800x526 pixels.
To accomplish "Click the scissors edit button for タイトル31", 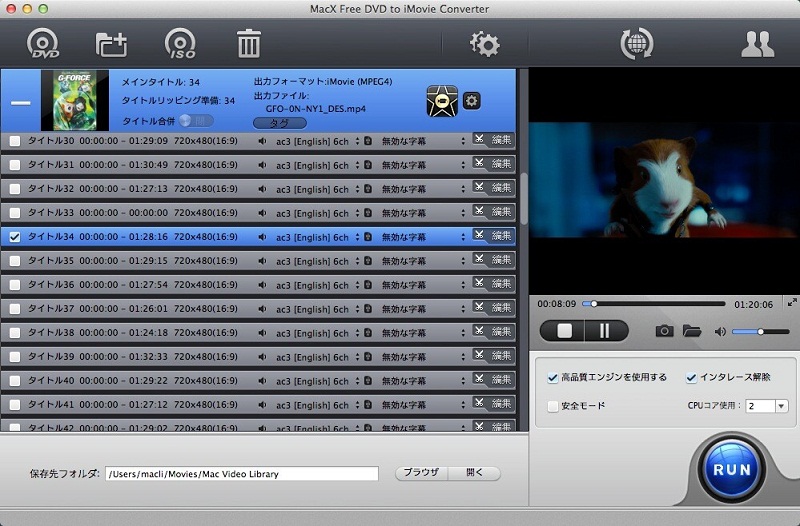I will 493,164.
